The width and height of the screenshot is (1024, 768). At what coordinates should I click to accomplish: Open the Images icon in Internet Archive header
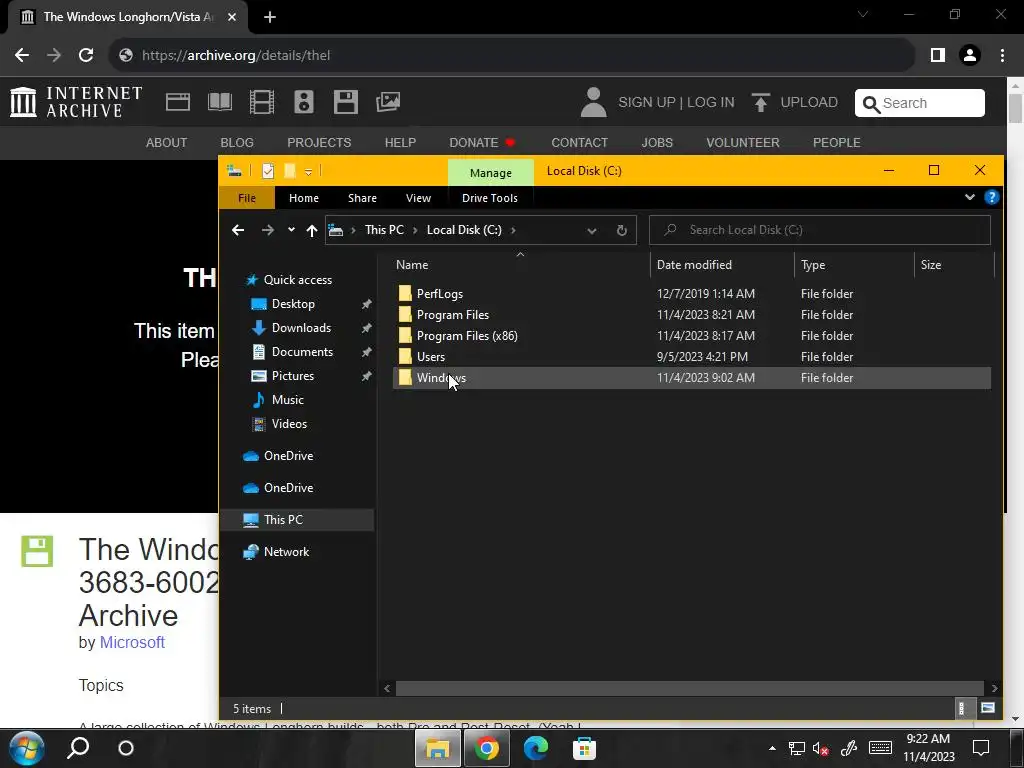coord(388,102)
